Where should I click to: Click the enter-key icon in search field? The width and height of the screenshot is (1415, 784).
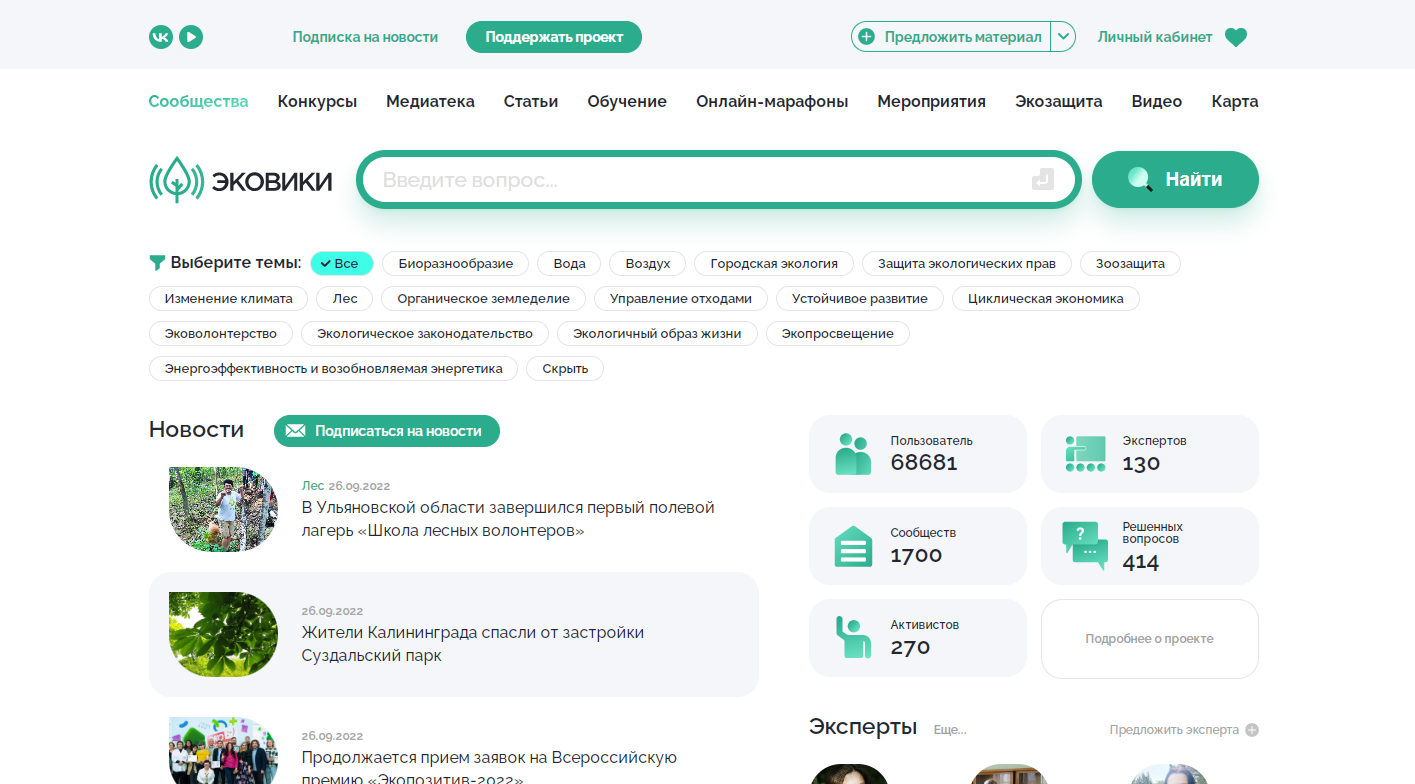(1042, 180)
